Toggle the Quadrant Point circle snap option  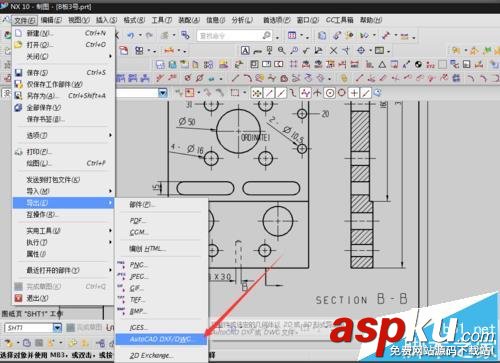pos(341,93)
